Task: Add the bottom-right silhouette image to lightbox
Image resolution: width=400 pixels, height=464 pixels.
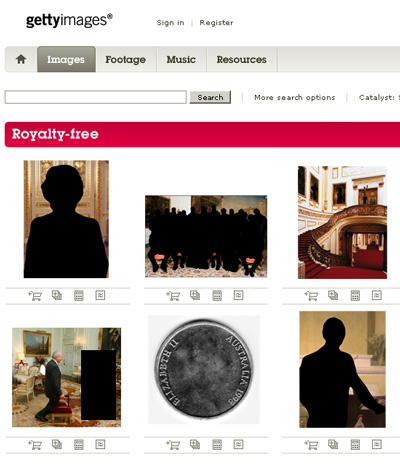Action: (x=333, y=444)
